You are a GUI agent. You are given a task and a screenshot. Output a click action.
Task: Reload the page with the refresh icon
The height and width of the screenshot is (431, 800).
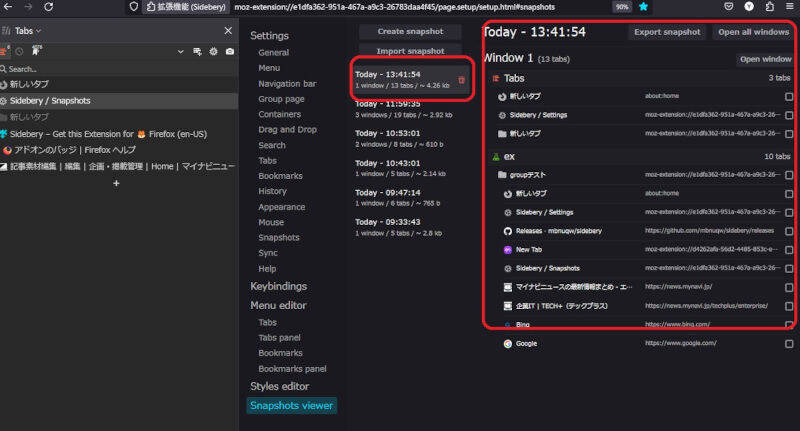(48, 7)
